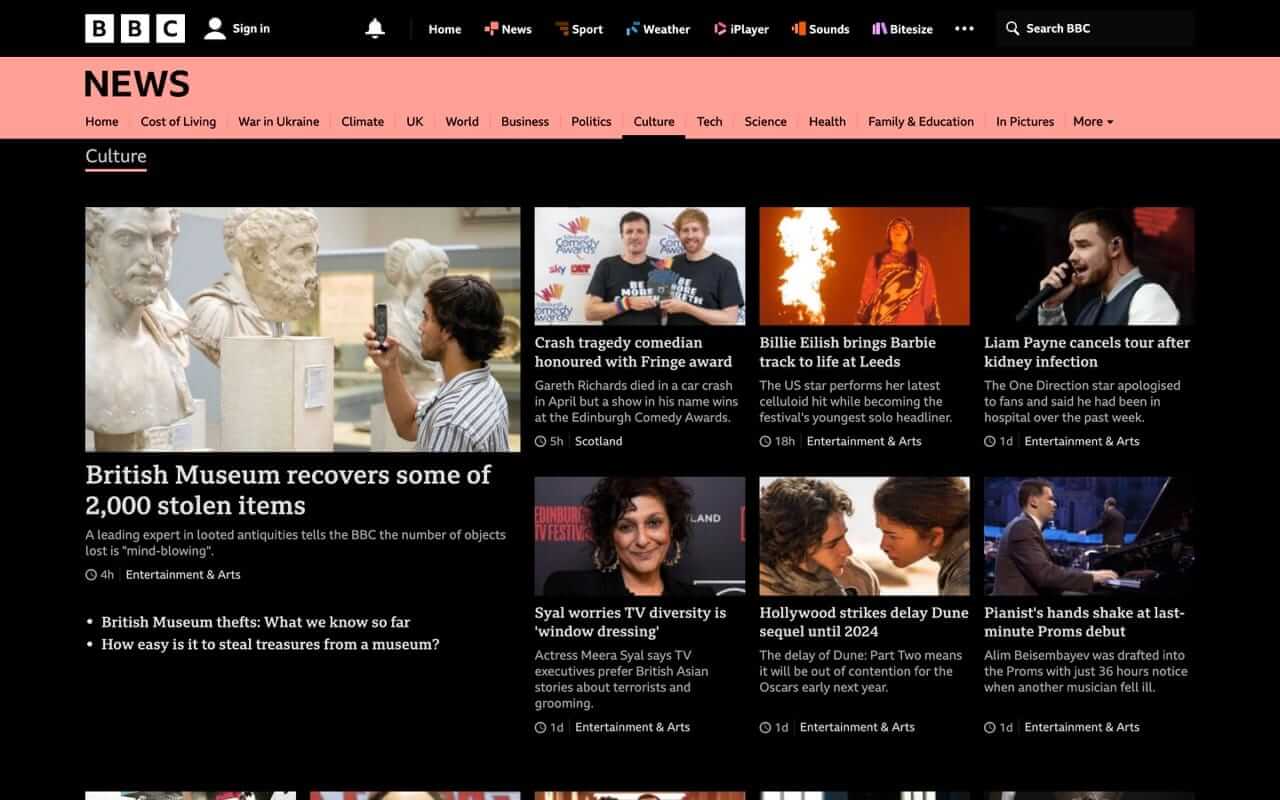Select the World section tab
1280x800 pixels.
[462, 121]
